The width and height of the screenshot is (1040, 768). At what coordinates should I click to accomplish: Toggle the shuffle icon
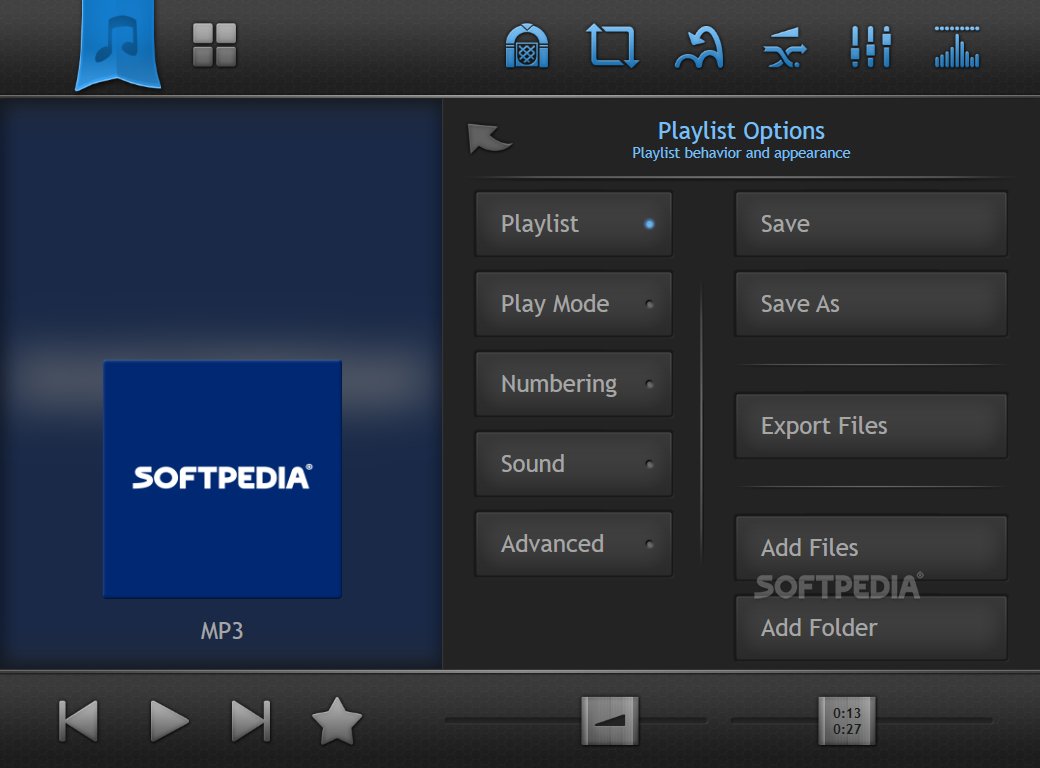click(x=785, y=47)
